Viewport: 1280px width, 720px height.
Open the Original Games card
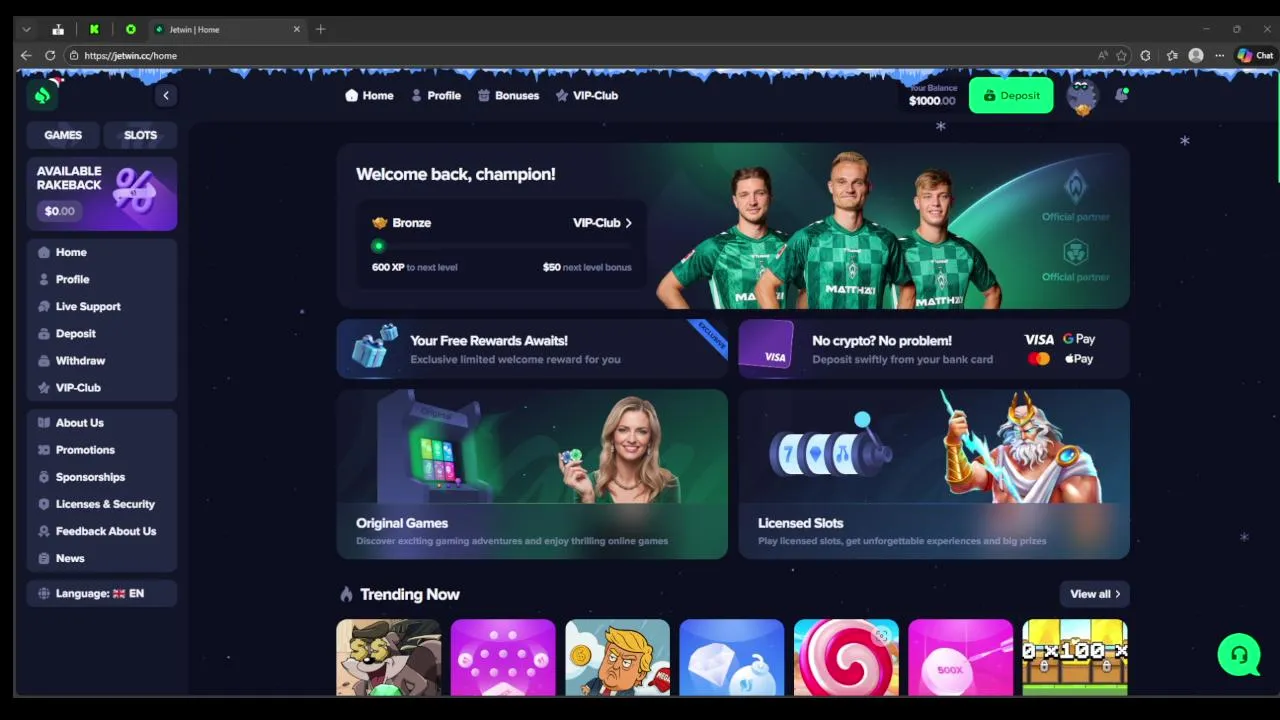(x=532, y=474)
